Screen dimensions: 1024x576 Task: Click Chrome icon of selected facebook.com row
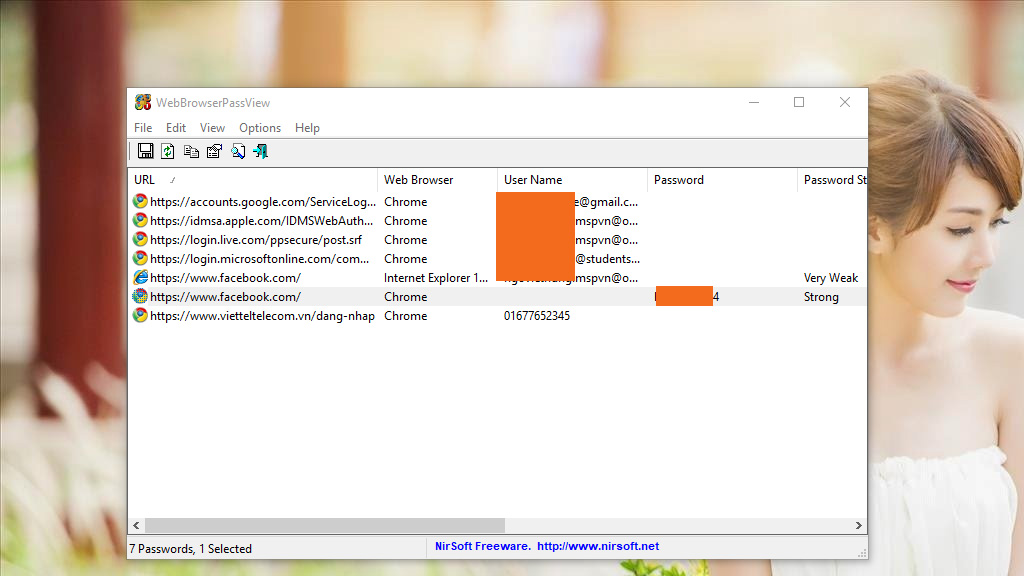click(140, 296)
